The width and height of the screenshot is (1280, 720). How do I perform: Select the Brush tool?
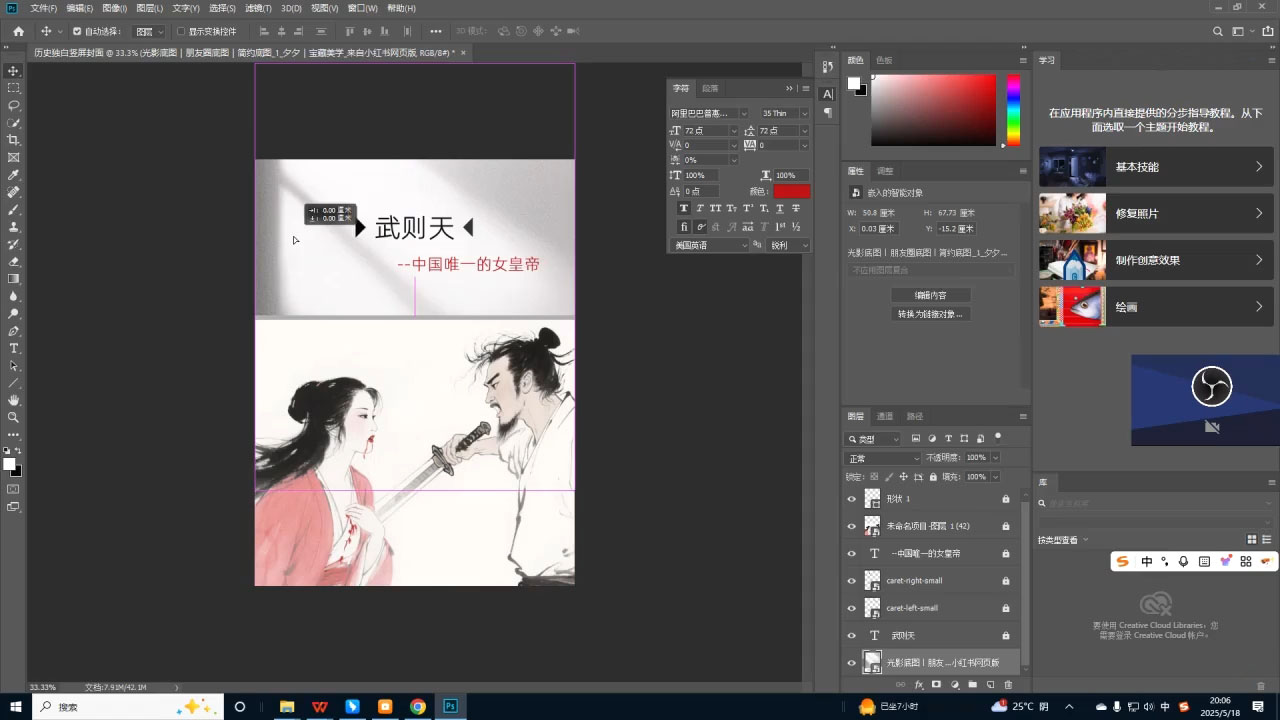tap(14, 210)
